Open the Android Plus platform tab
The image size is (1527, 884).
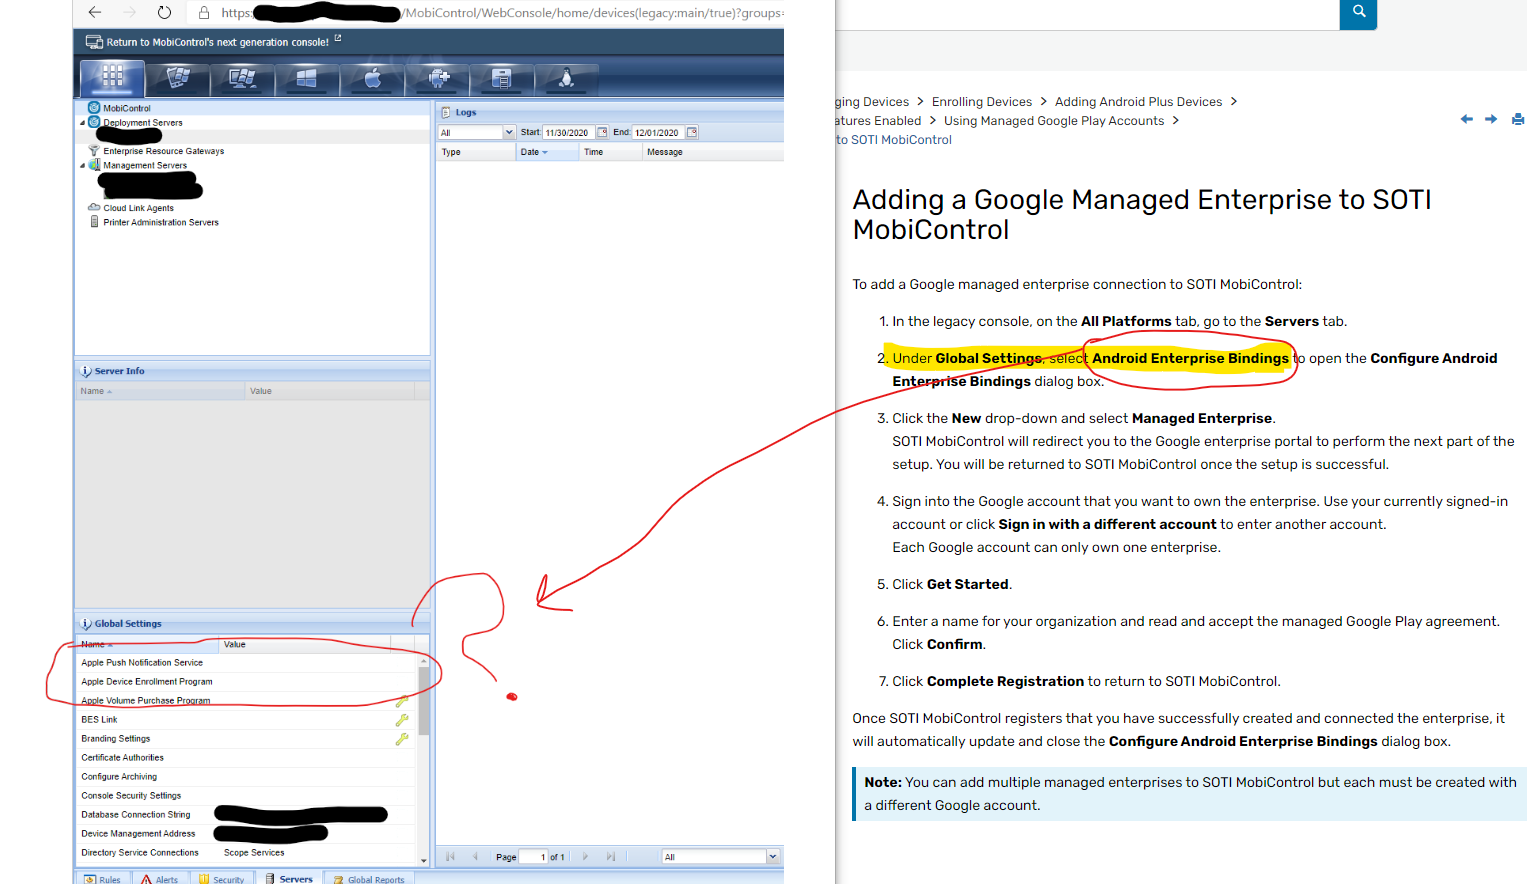[x=438, y=79]
